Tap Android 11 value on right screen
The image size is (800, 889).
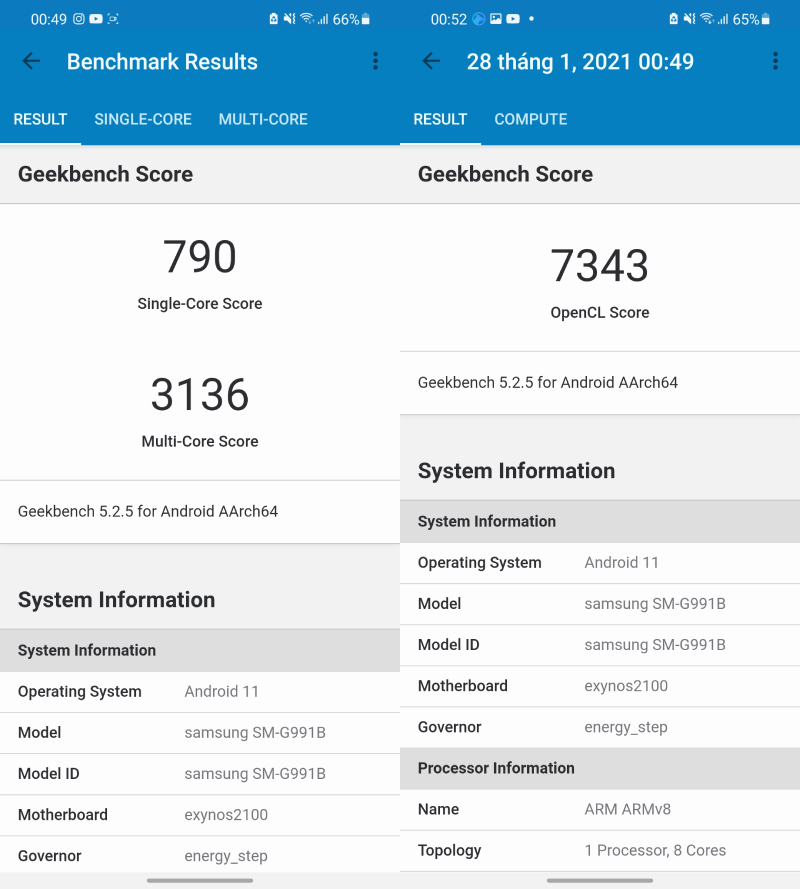(x=621, y=562)
